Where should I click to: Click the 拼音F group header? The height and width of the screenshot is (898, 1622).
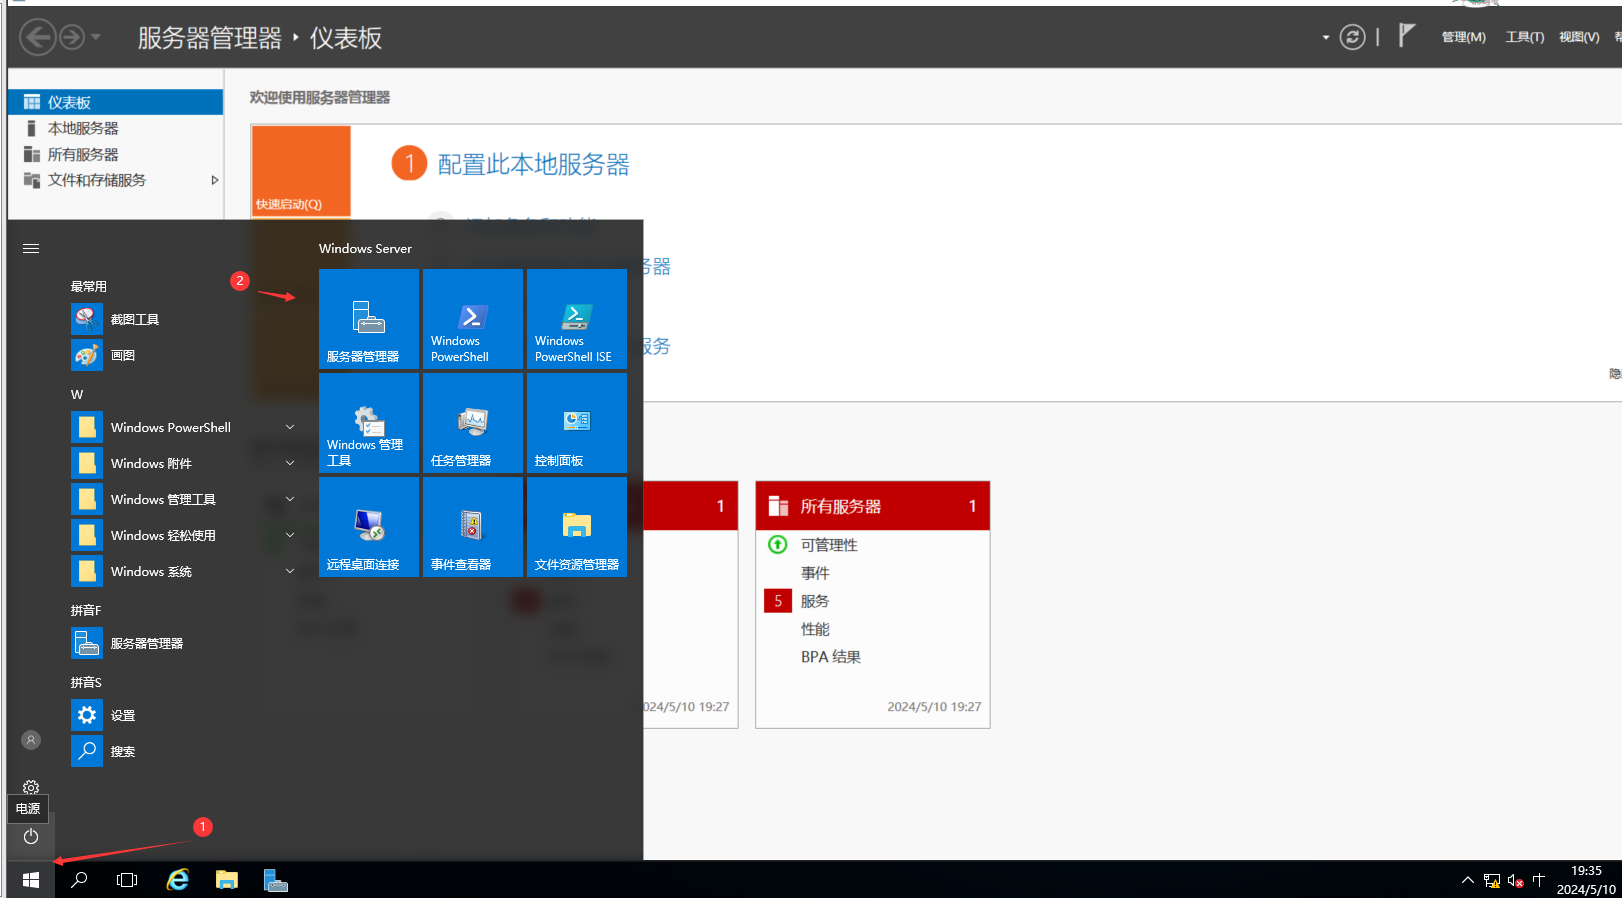(86, 610)
